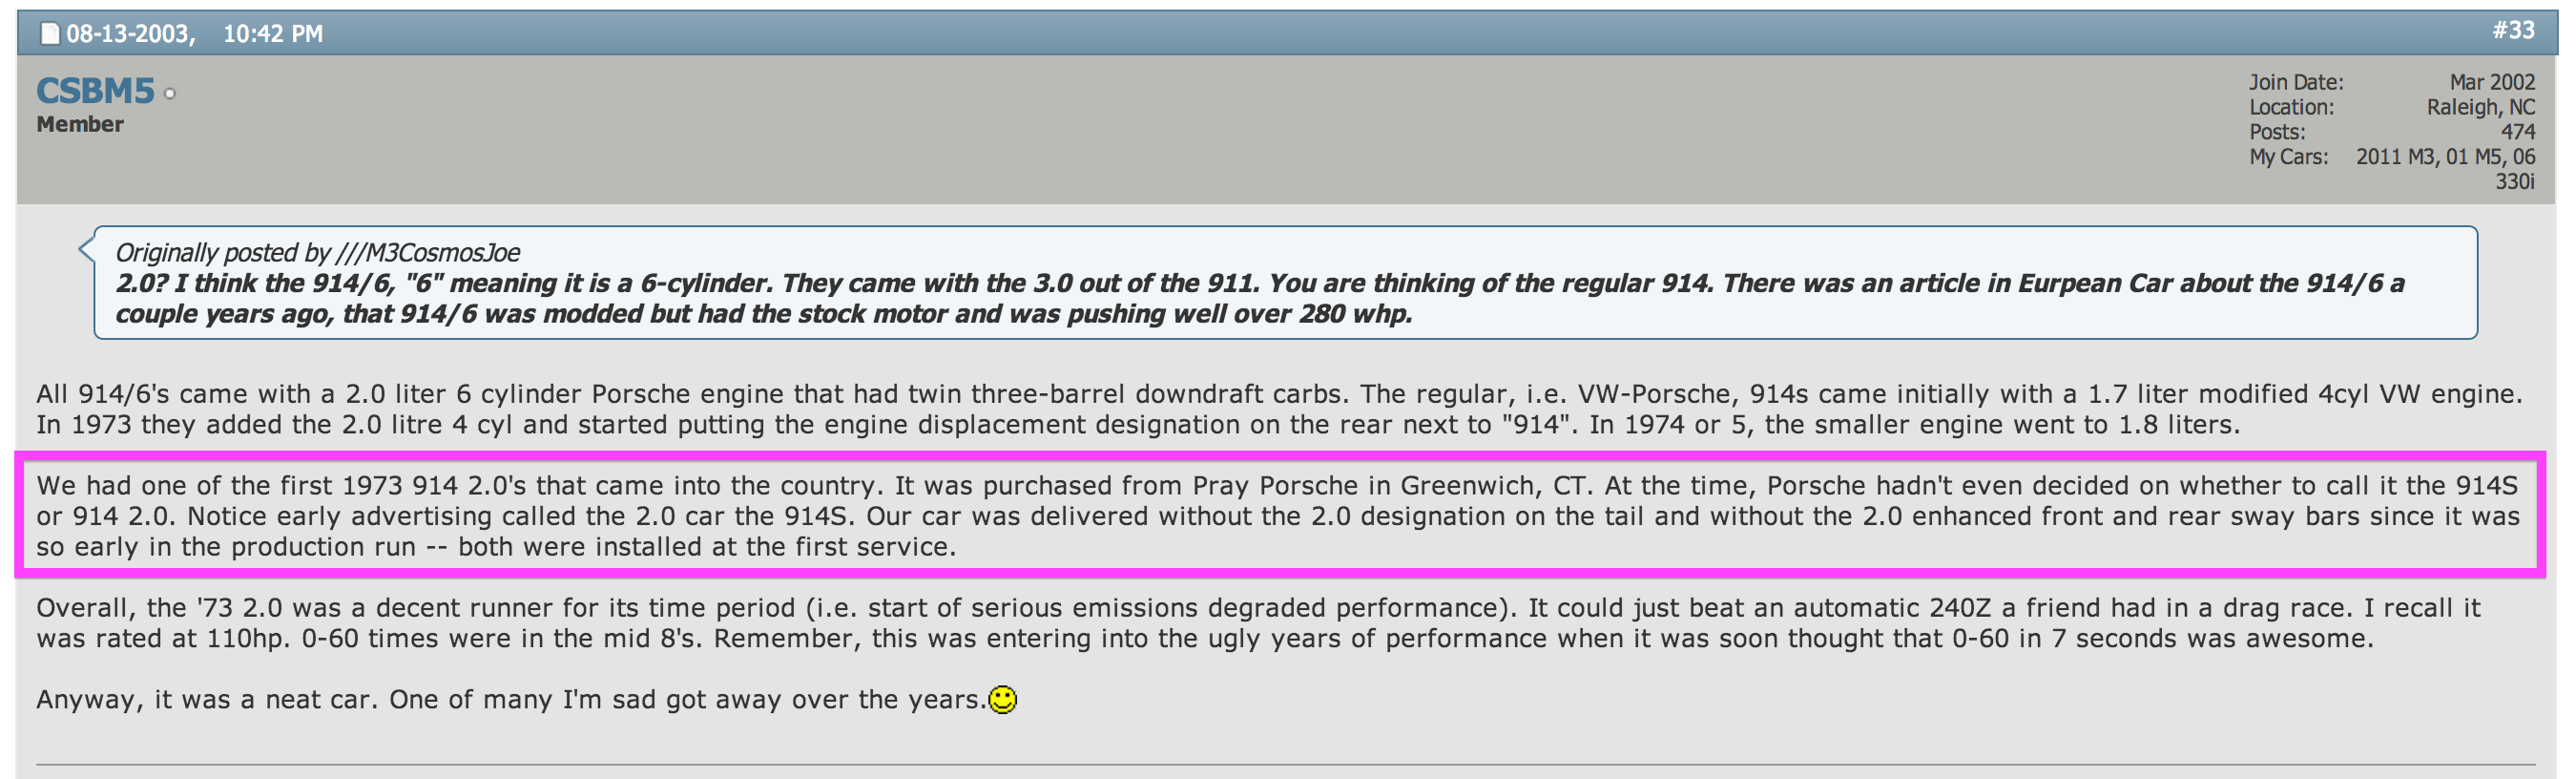This screenshot has height=779, width=2576.
Task: Click the bold quoted 914/6 text
Action: 760,298
